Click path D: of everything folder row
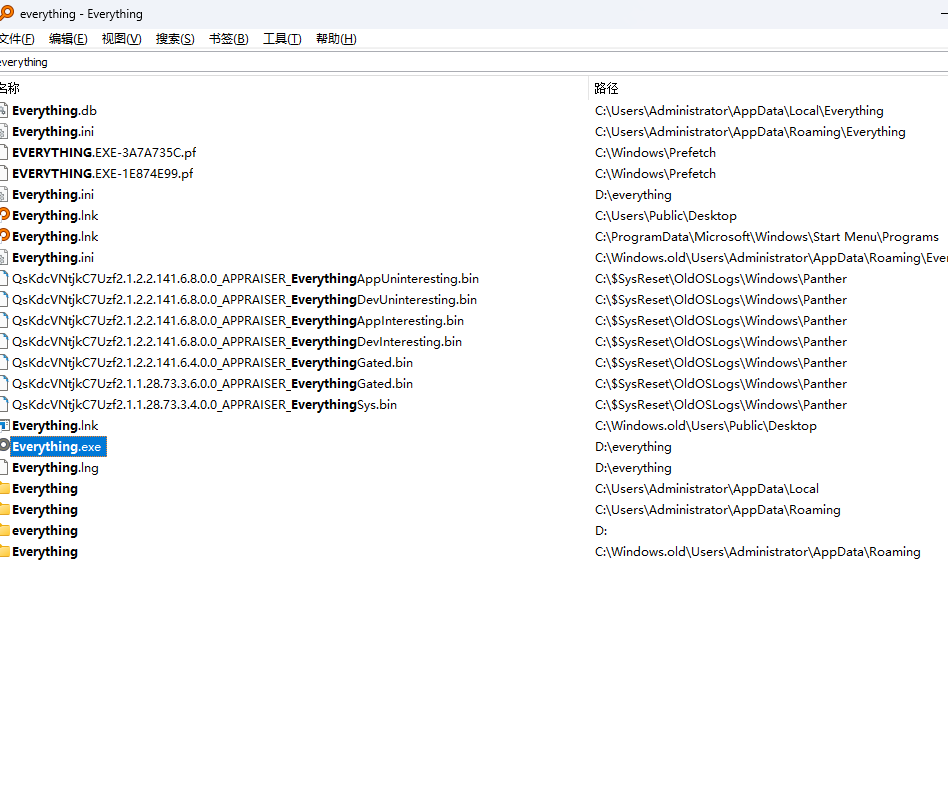 [x=601, y=531]
